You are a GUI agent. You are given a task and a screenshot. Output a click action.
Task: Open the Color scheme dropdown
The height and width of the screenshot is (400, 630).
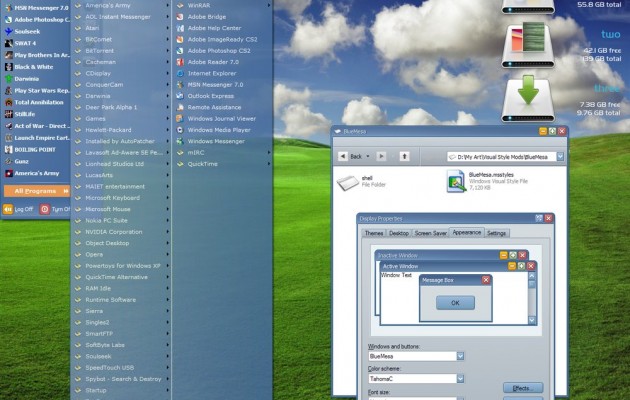point(460,379)
